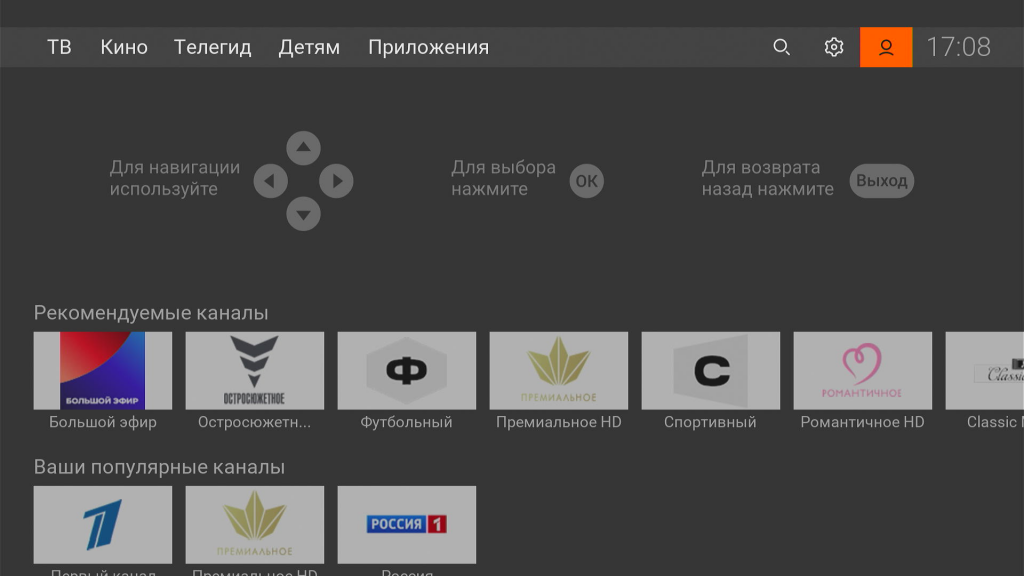Open the Романтичное HD channel tile

click(x=863, y=371)
